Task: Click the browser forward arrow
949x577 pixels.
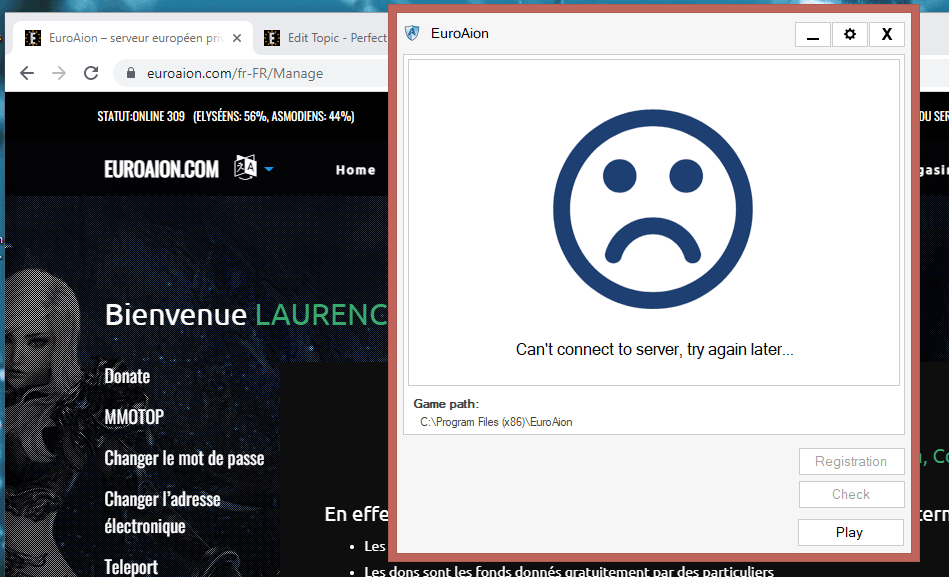Action: (59, 73)
